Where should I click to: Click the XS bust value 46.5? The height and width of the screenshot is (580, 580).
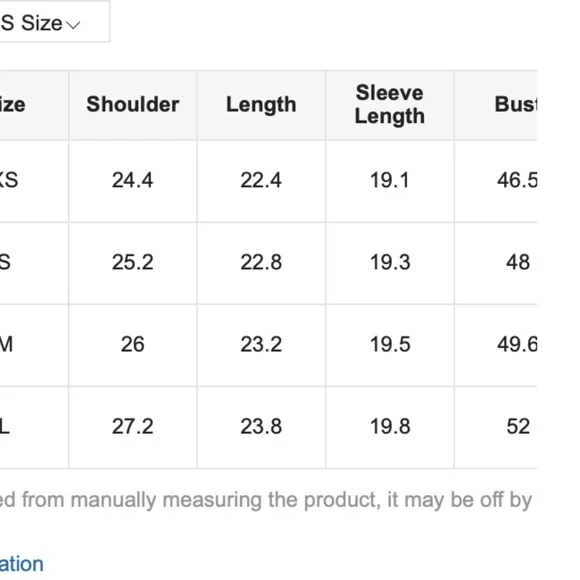tap(517, 181)
